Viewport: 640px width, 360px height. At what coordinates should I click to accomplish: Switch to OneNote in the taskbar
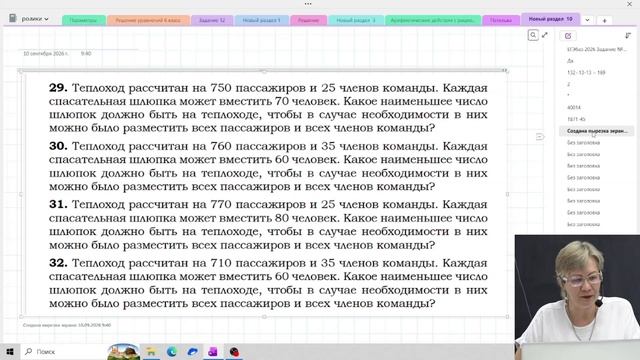click(x=213, y=351)
